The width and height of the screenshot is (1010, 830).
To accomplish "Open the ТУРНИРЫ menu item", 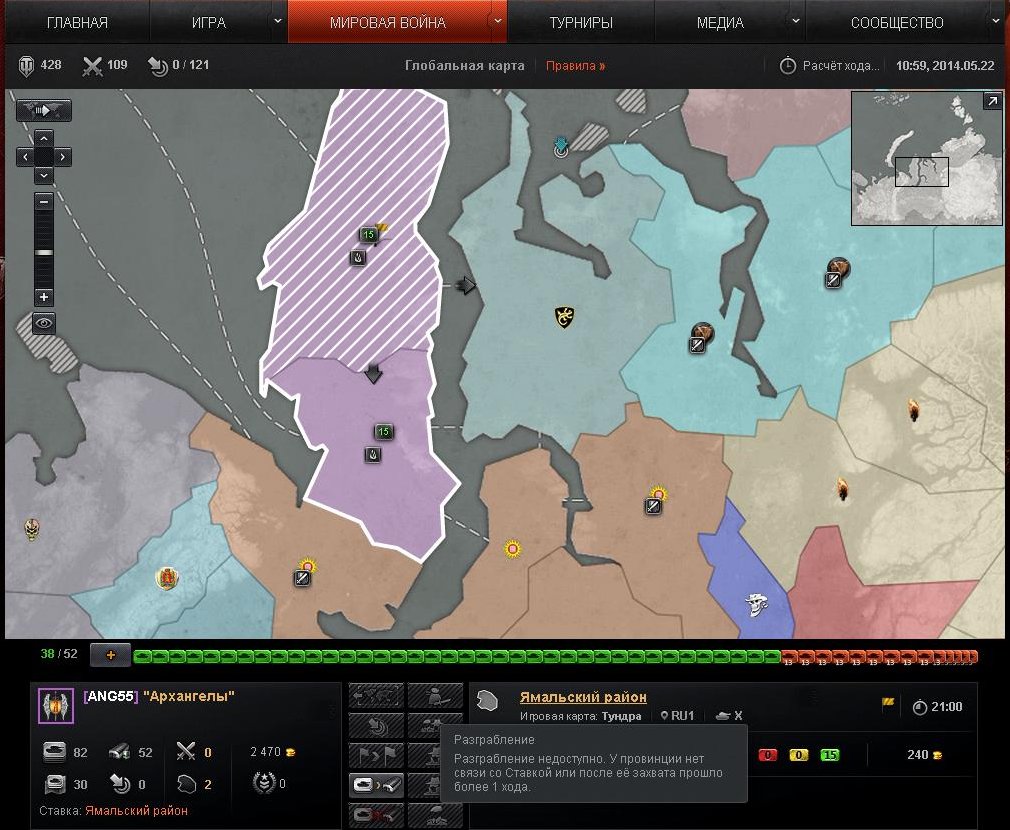I will pos(580,23).
